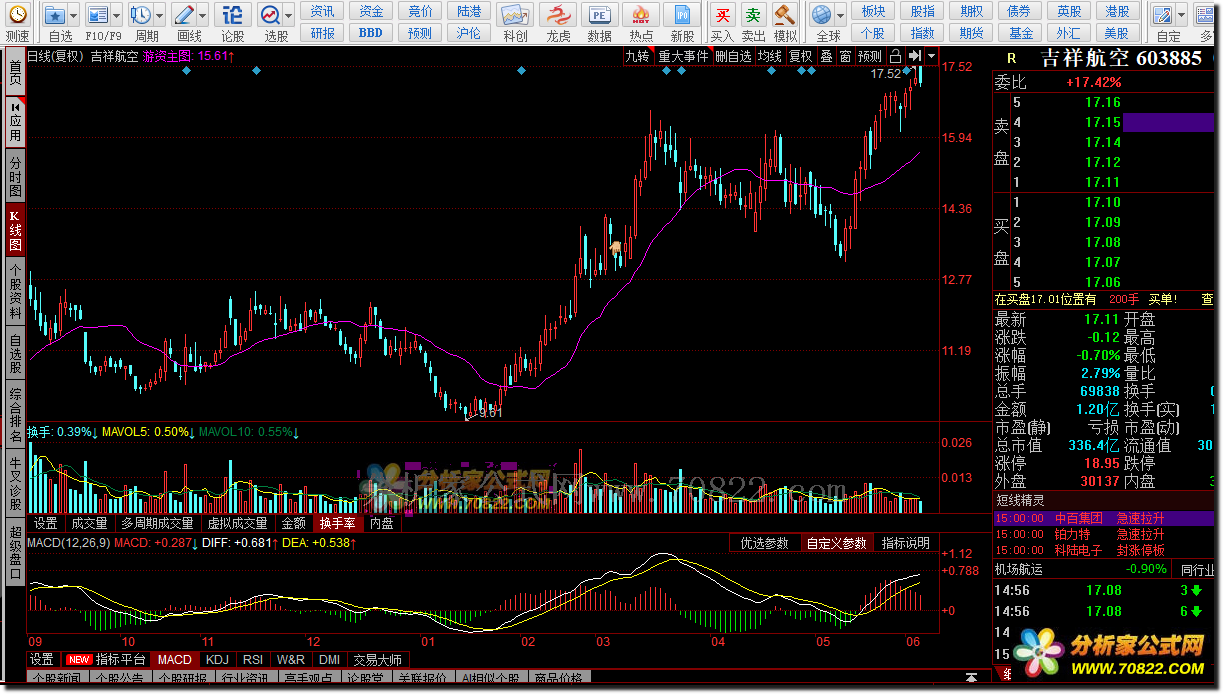Open 优选参数 optimized parameters
1224x694 pixels.
[765, 543]
